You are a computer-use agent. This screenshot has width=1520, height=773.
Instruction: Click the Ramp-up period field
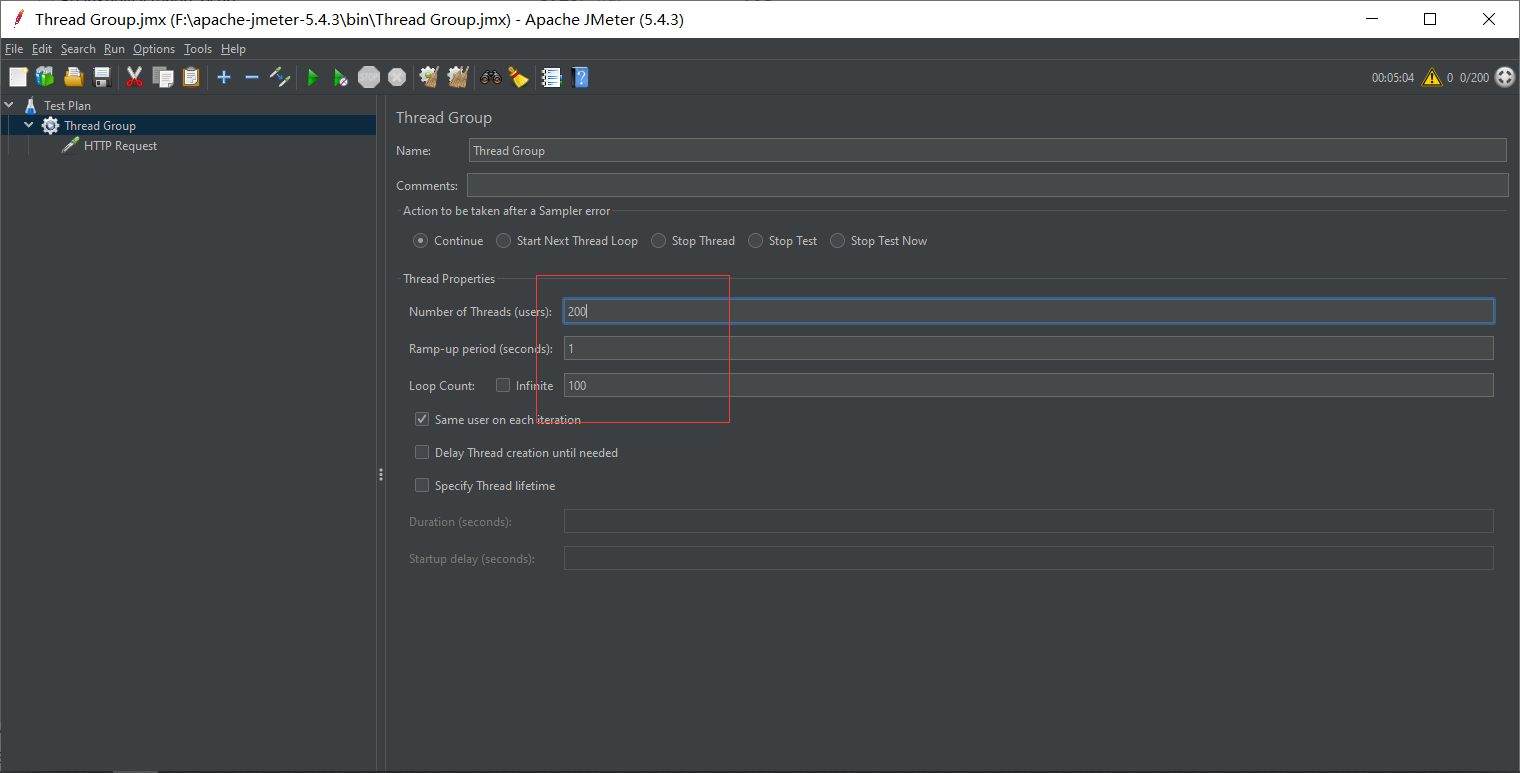[1029, 348]
